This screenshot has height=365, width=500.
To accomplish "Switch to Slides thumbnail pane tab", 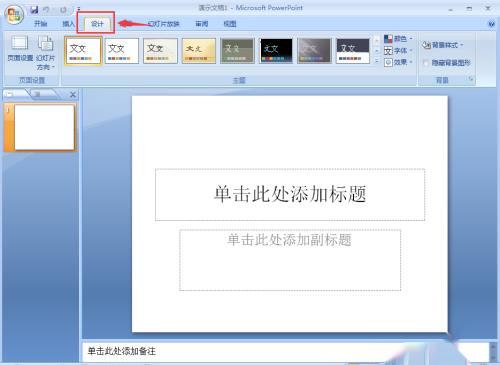I will [10, 94].
